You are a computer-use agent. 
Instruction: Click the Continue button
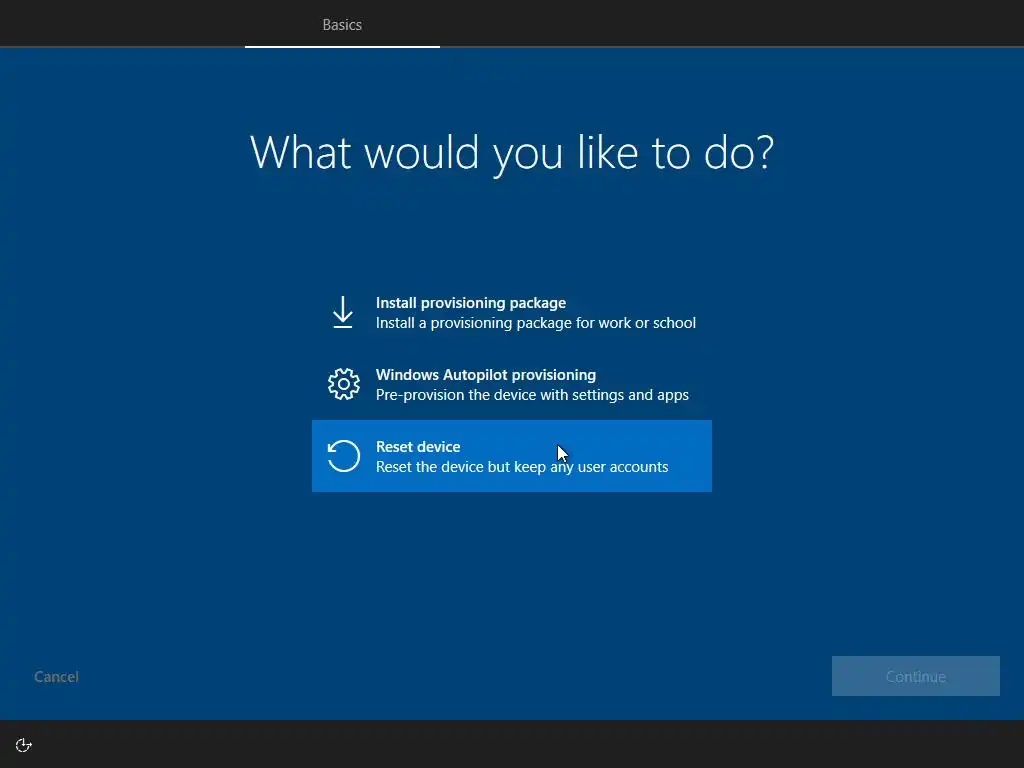pyautogui.click(x=916, y=676)
